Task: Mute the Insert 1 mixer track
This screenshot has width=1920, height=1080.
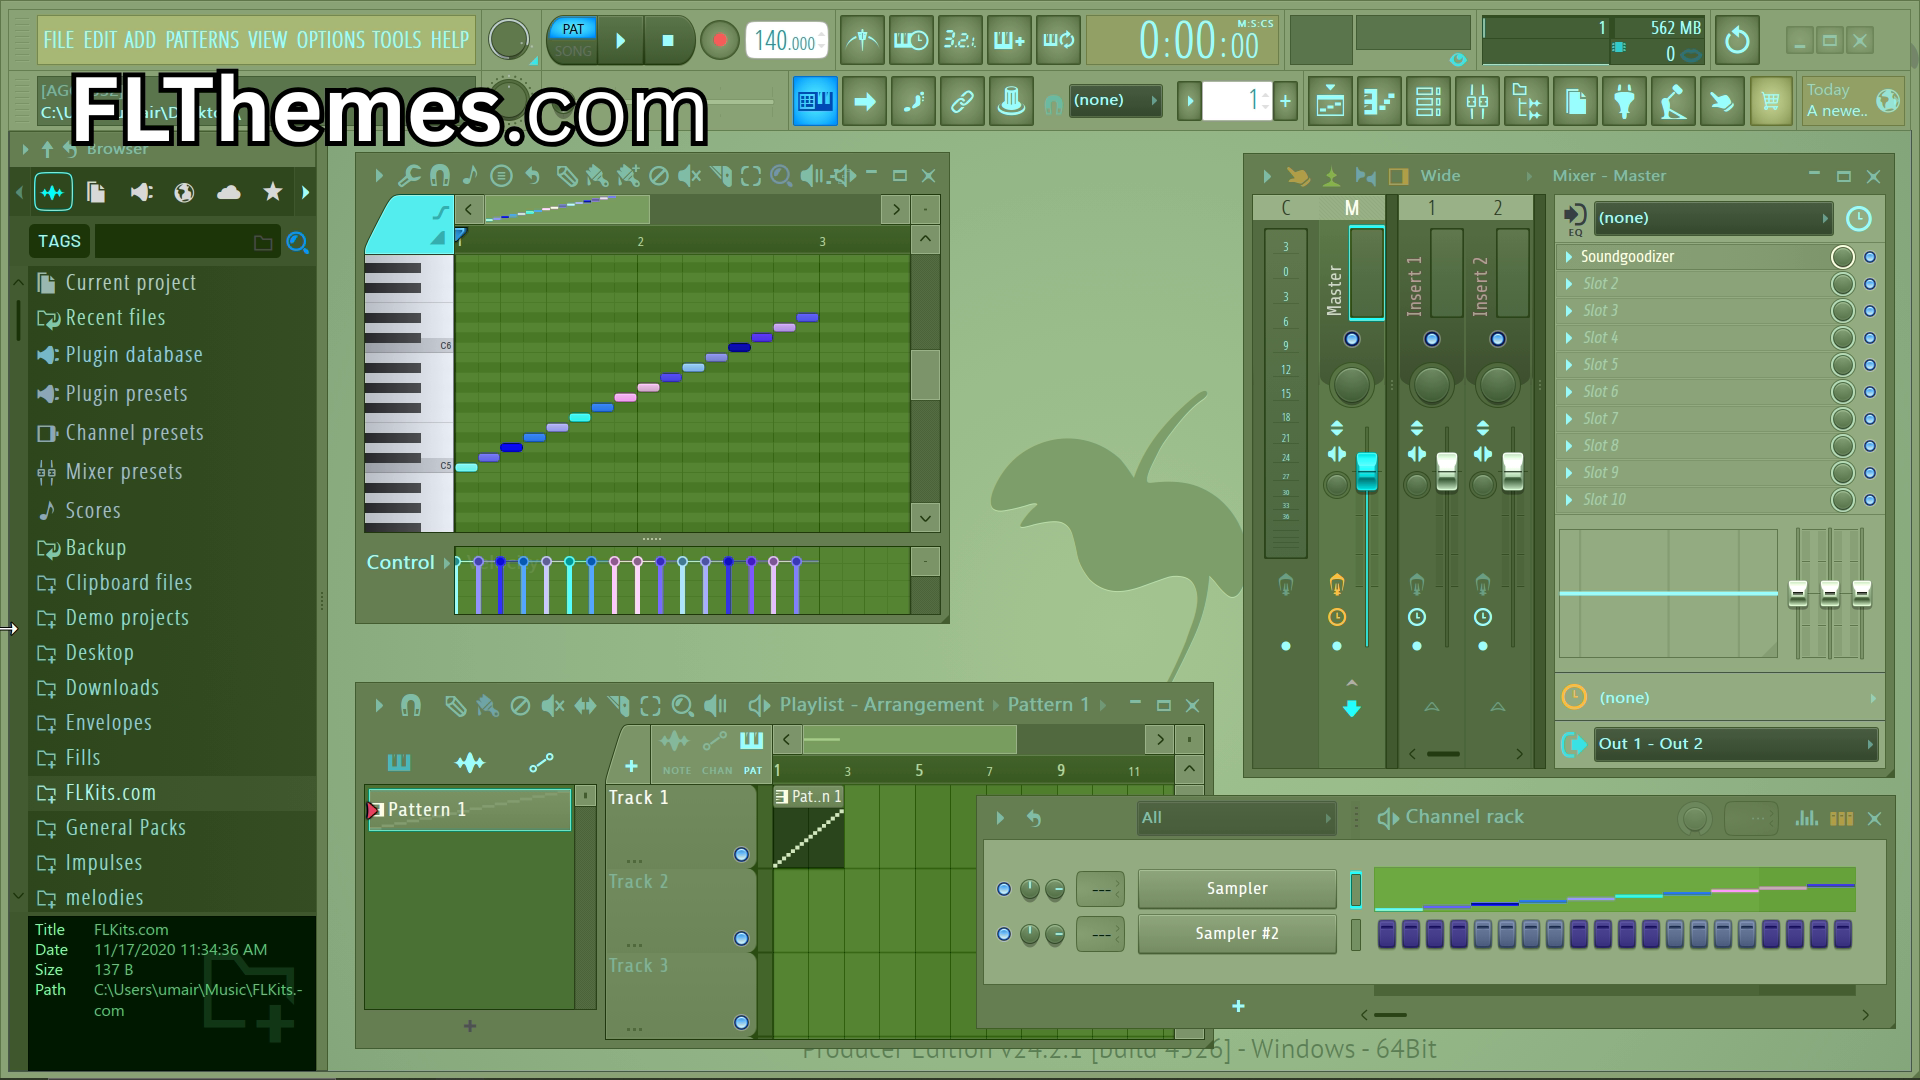Action: pyautogui.click(x=1432, y=339)
